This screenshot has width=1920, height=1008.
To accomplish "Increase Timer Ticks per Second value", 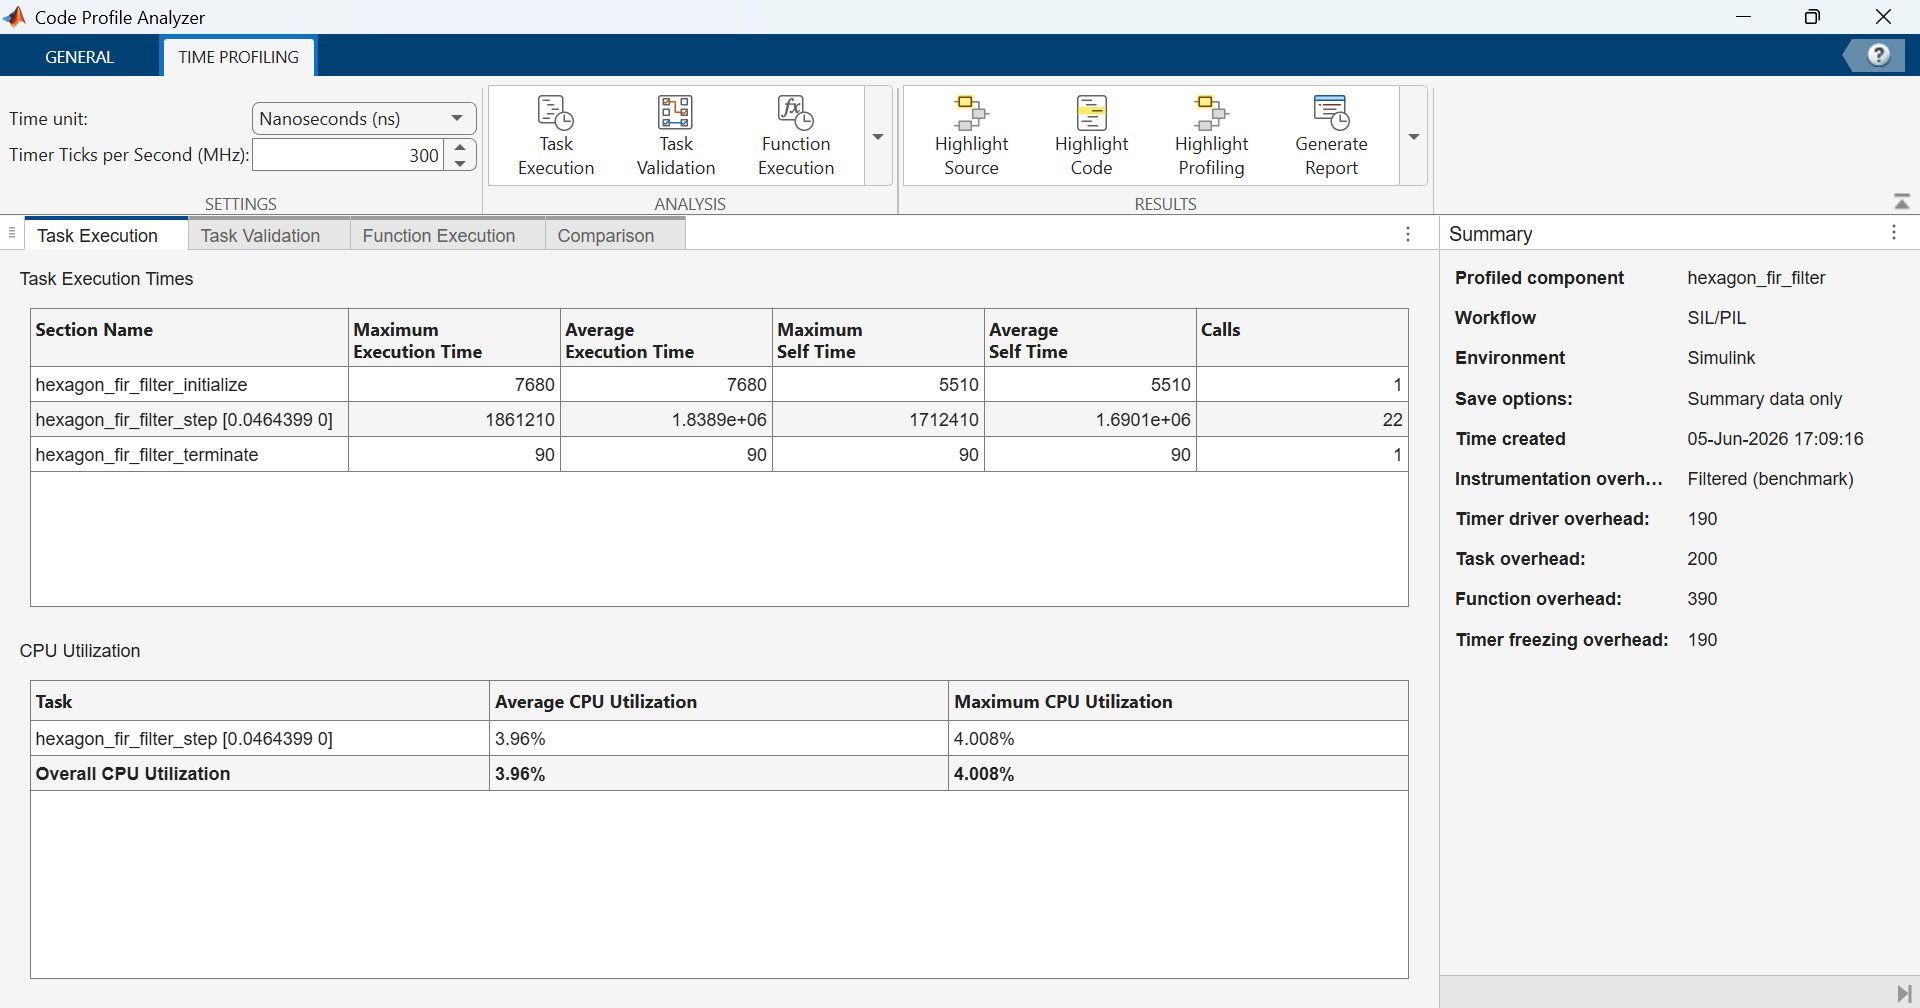I will (460, 147).
